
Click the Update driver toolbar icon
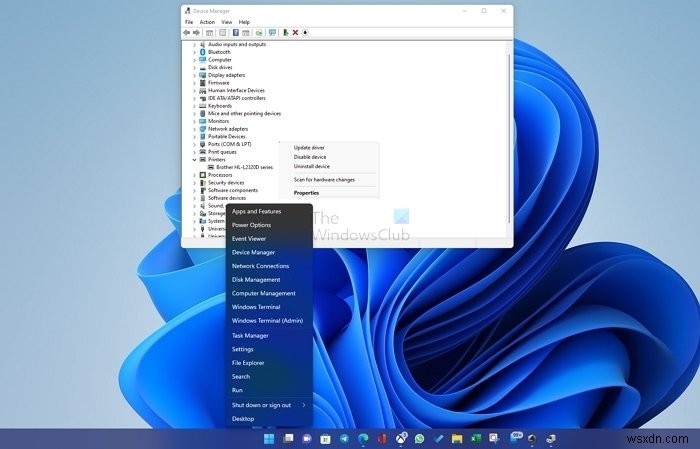tap(285, 32)
